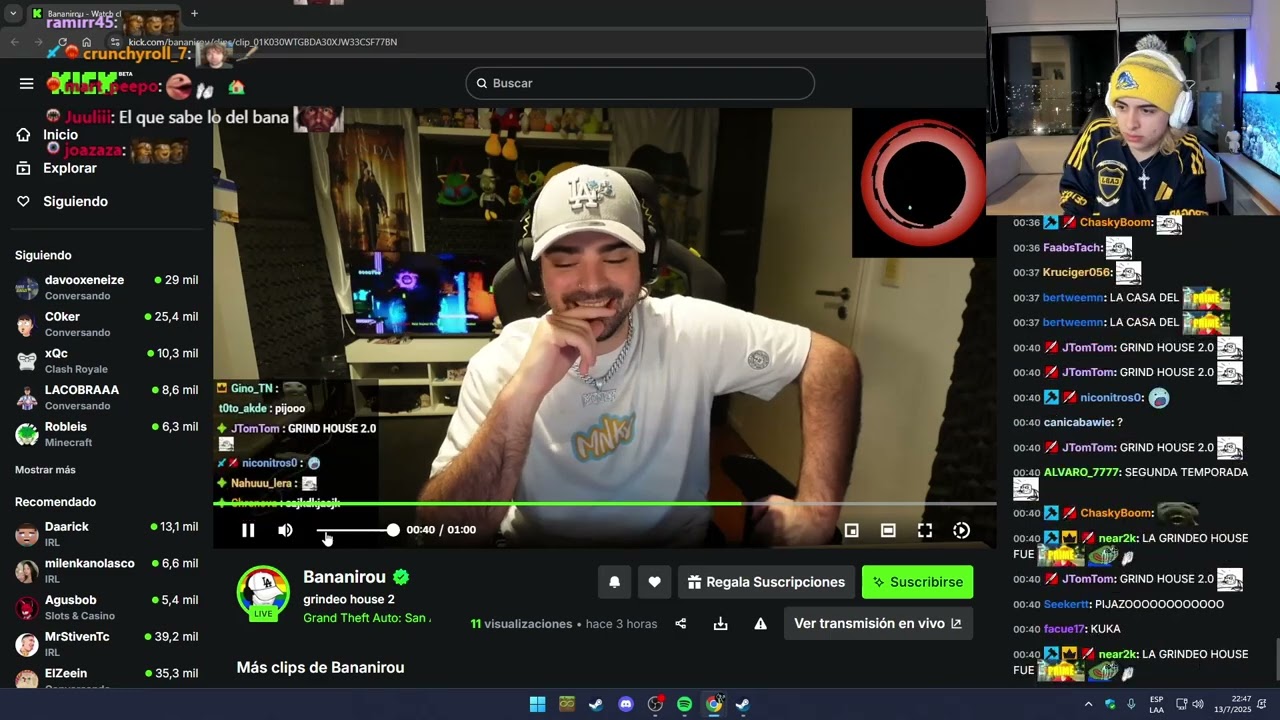Enable mini player mode icon
This screenshot has height=720, width=1280.
coord(851,531)
